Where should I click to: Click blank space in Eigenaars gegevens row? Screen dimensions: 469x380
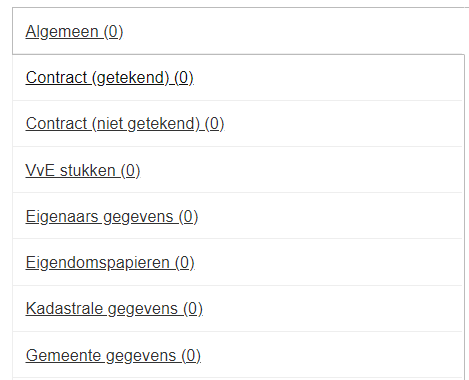tap(330, 216)
